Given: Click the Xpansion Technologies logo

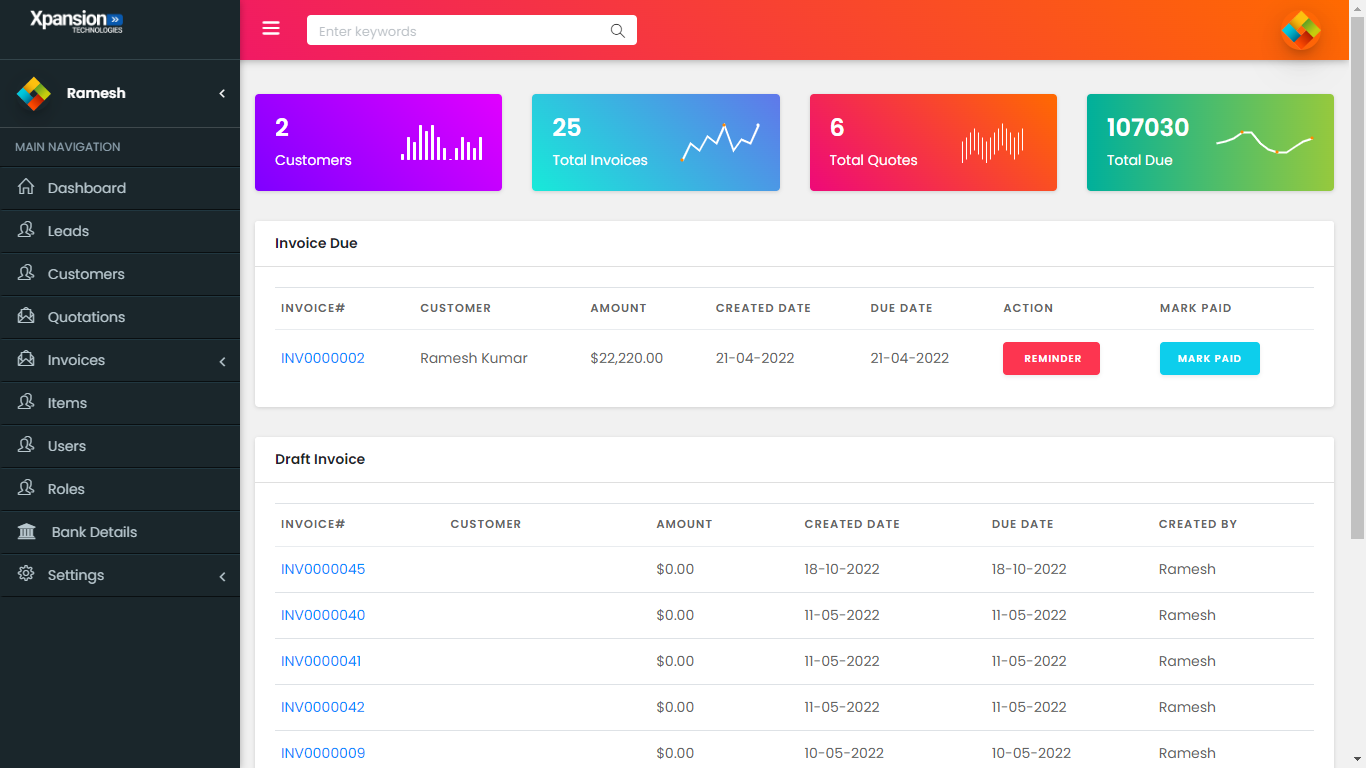Looking at the screenshot, I should [75, 22].
